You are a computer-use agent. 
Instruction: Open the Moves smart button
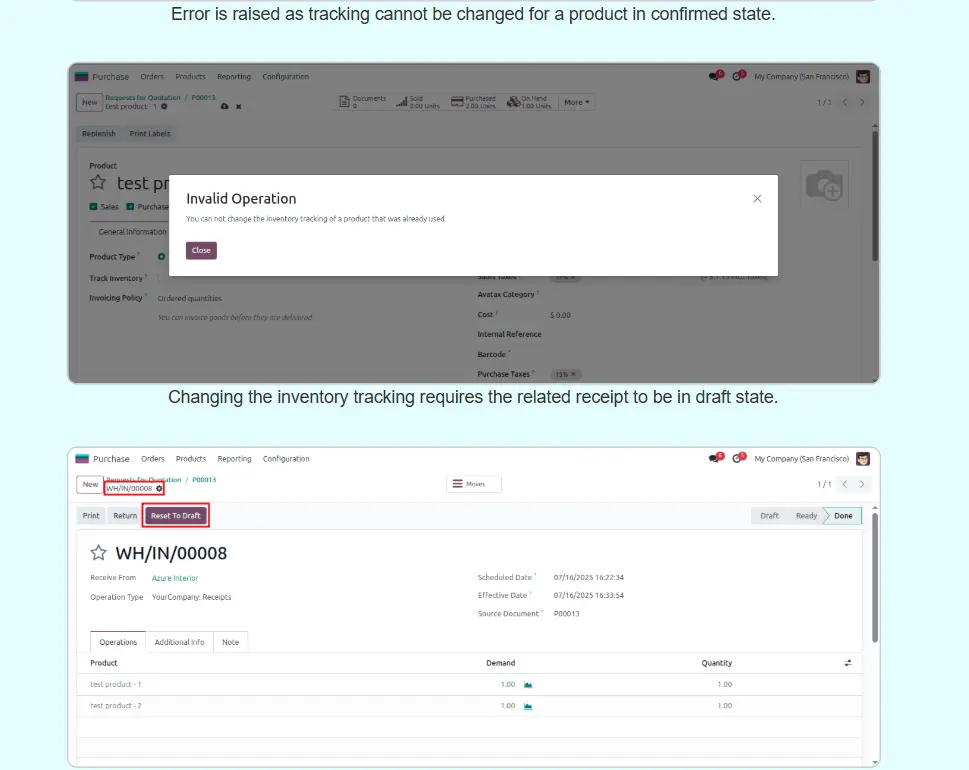click(474, 484)
